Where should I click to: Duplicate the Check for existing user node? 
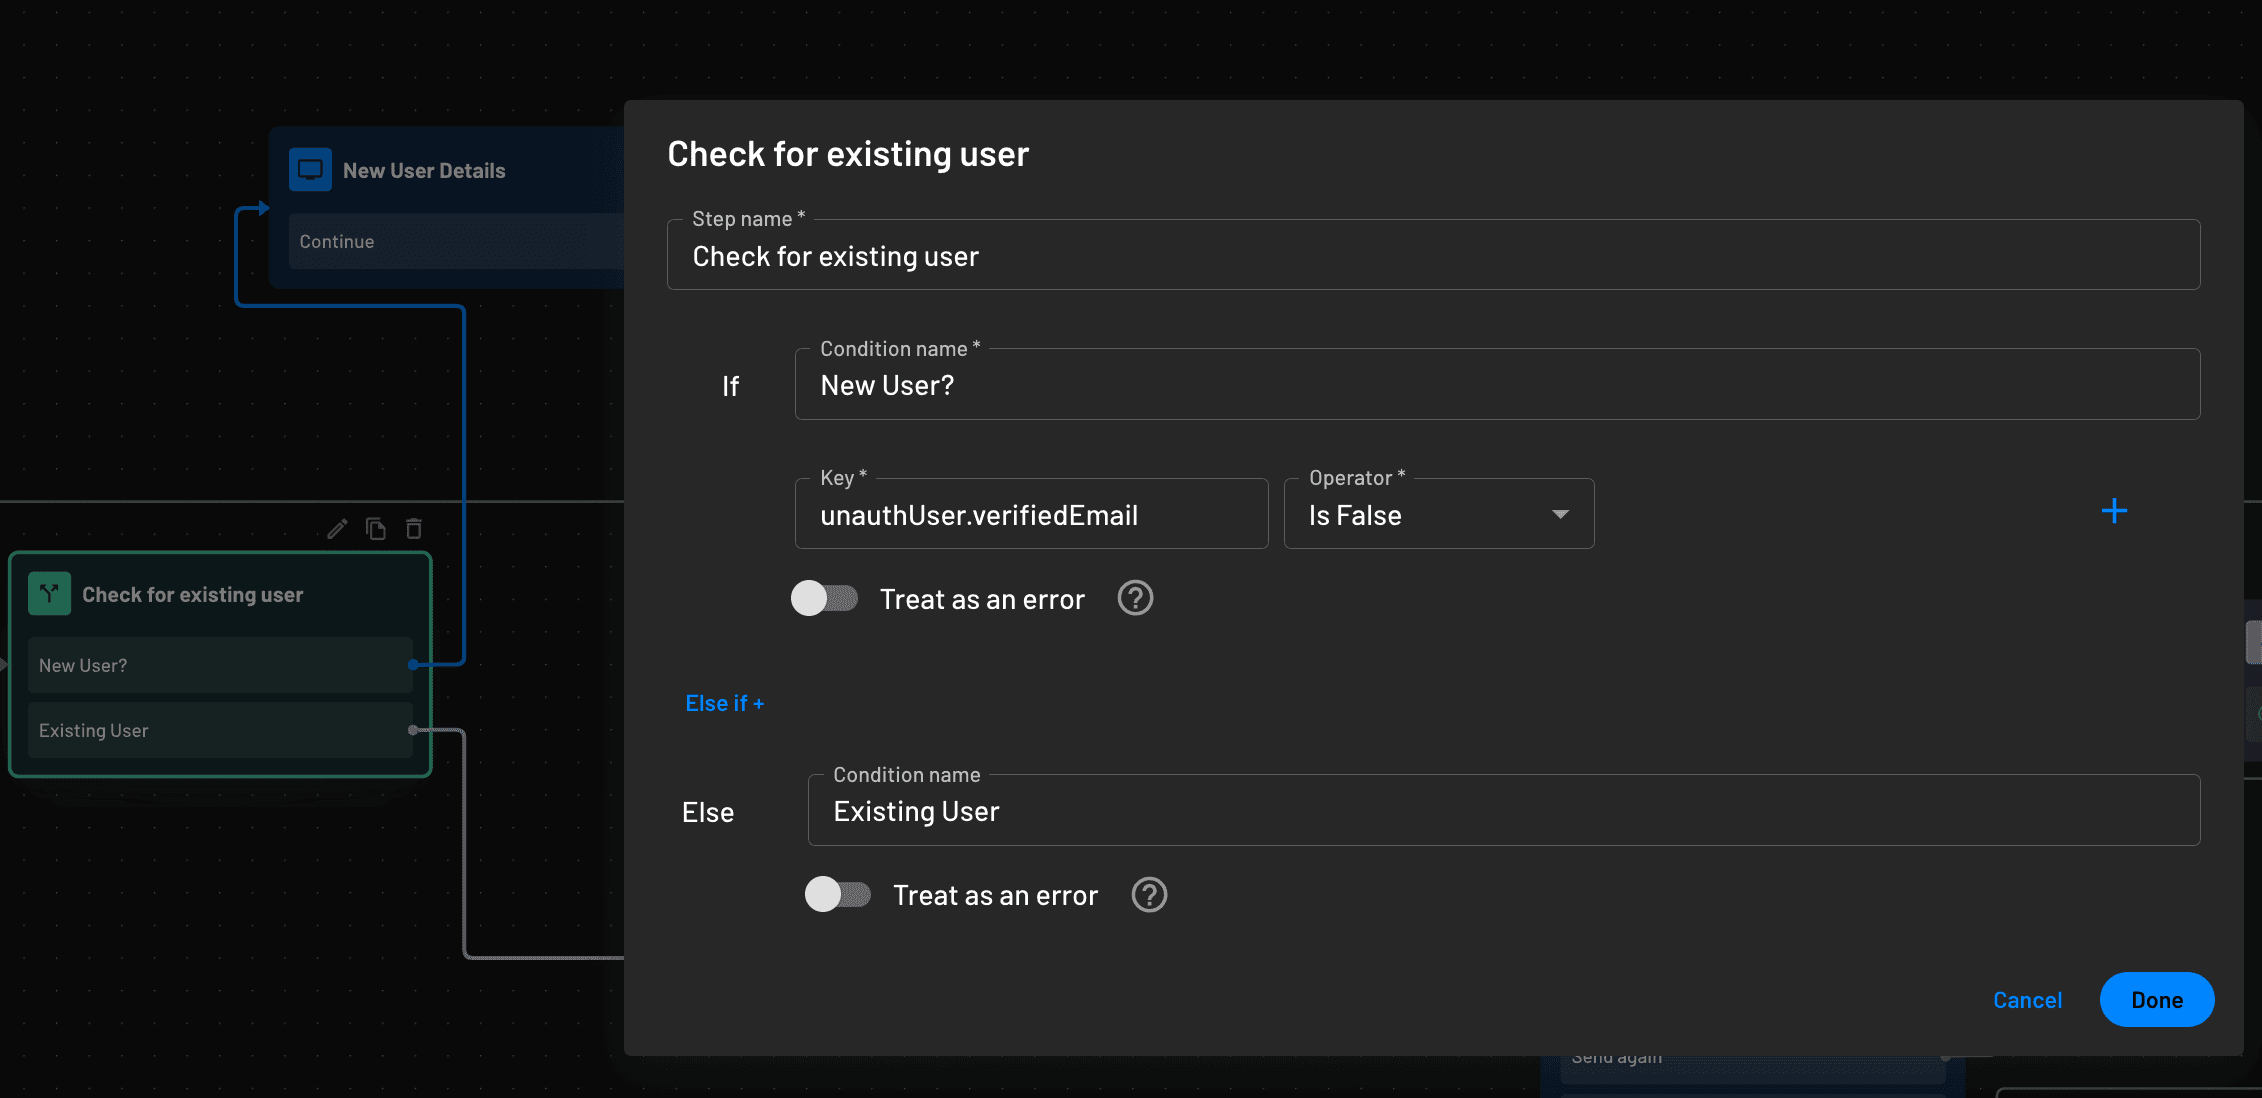point(375,528)
